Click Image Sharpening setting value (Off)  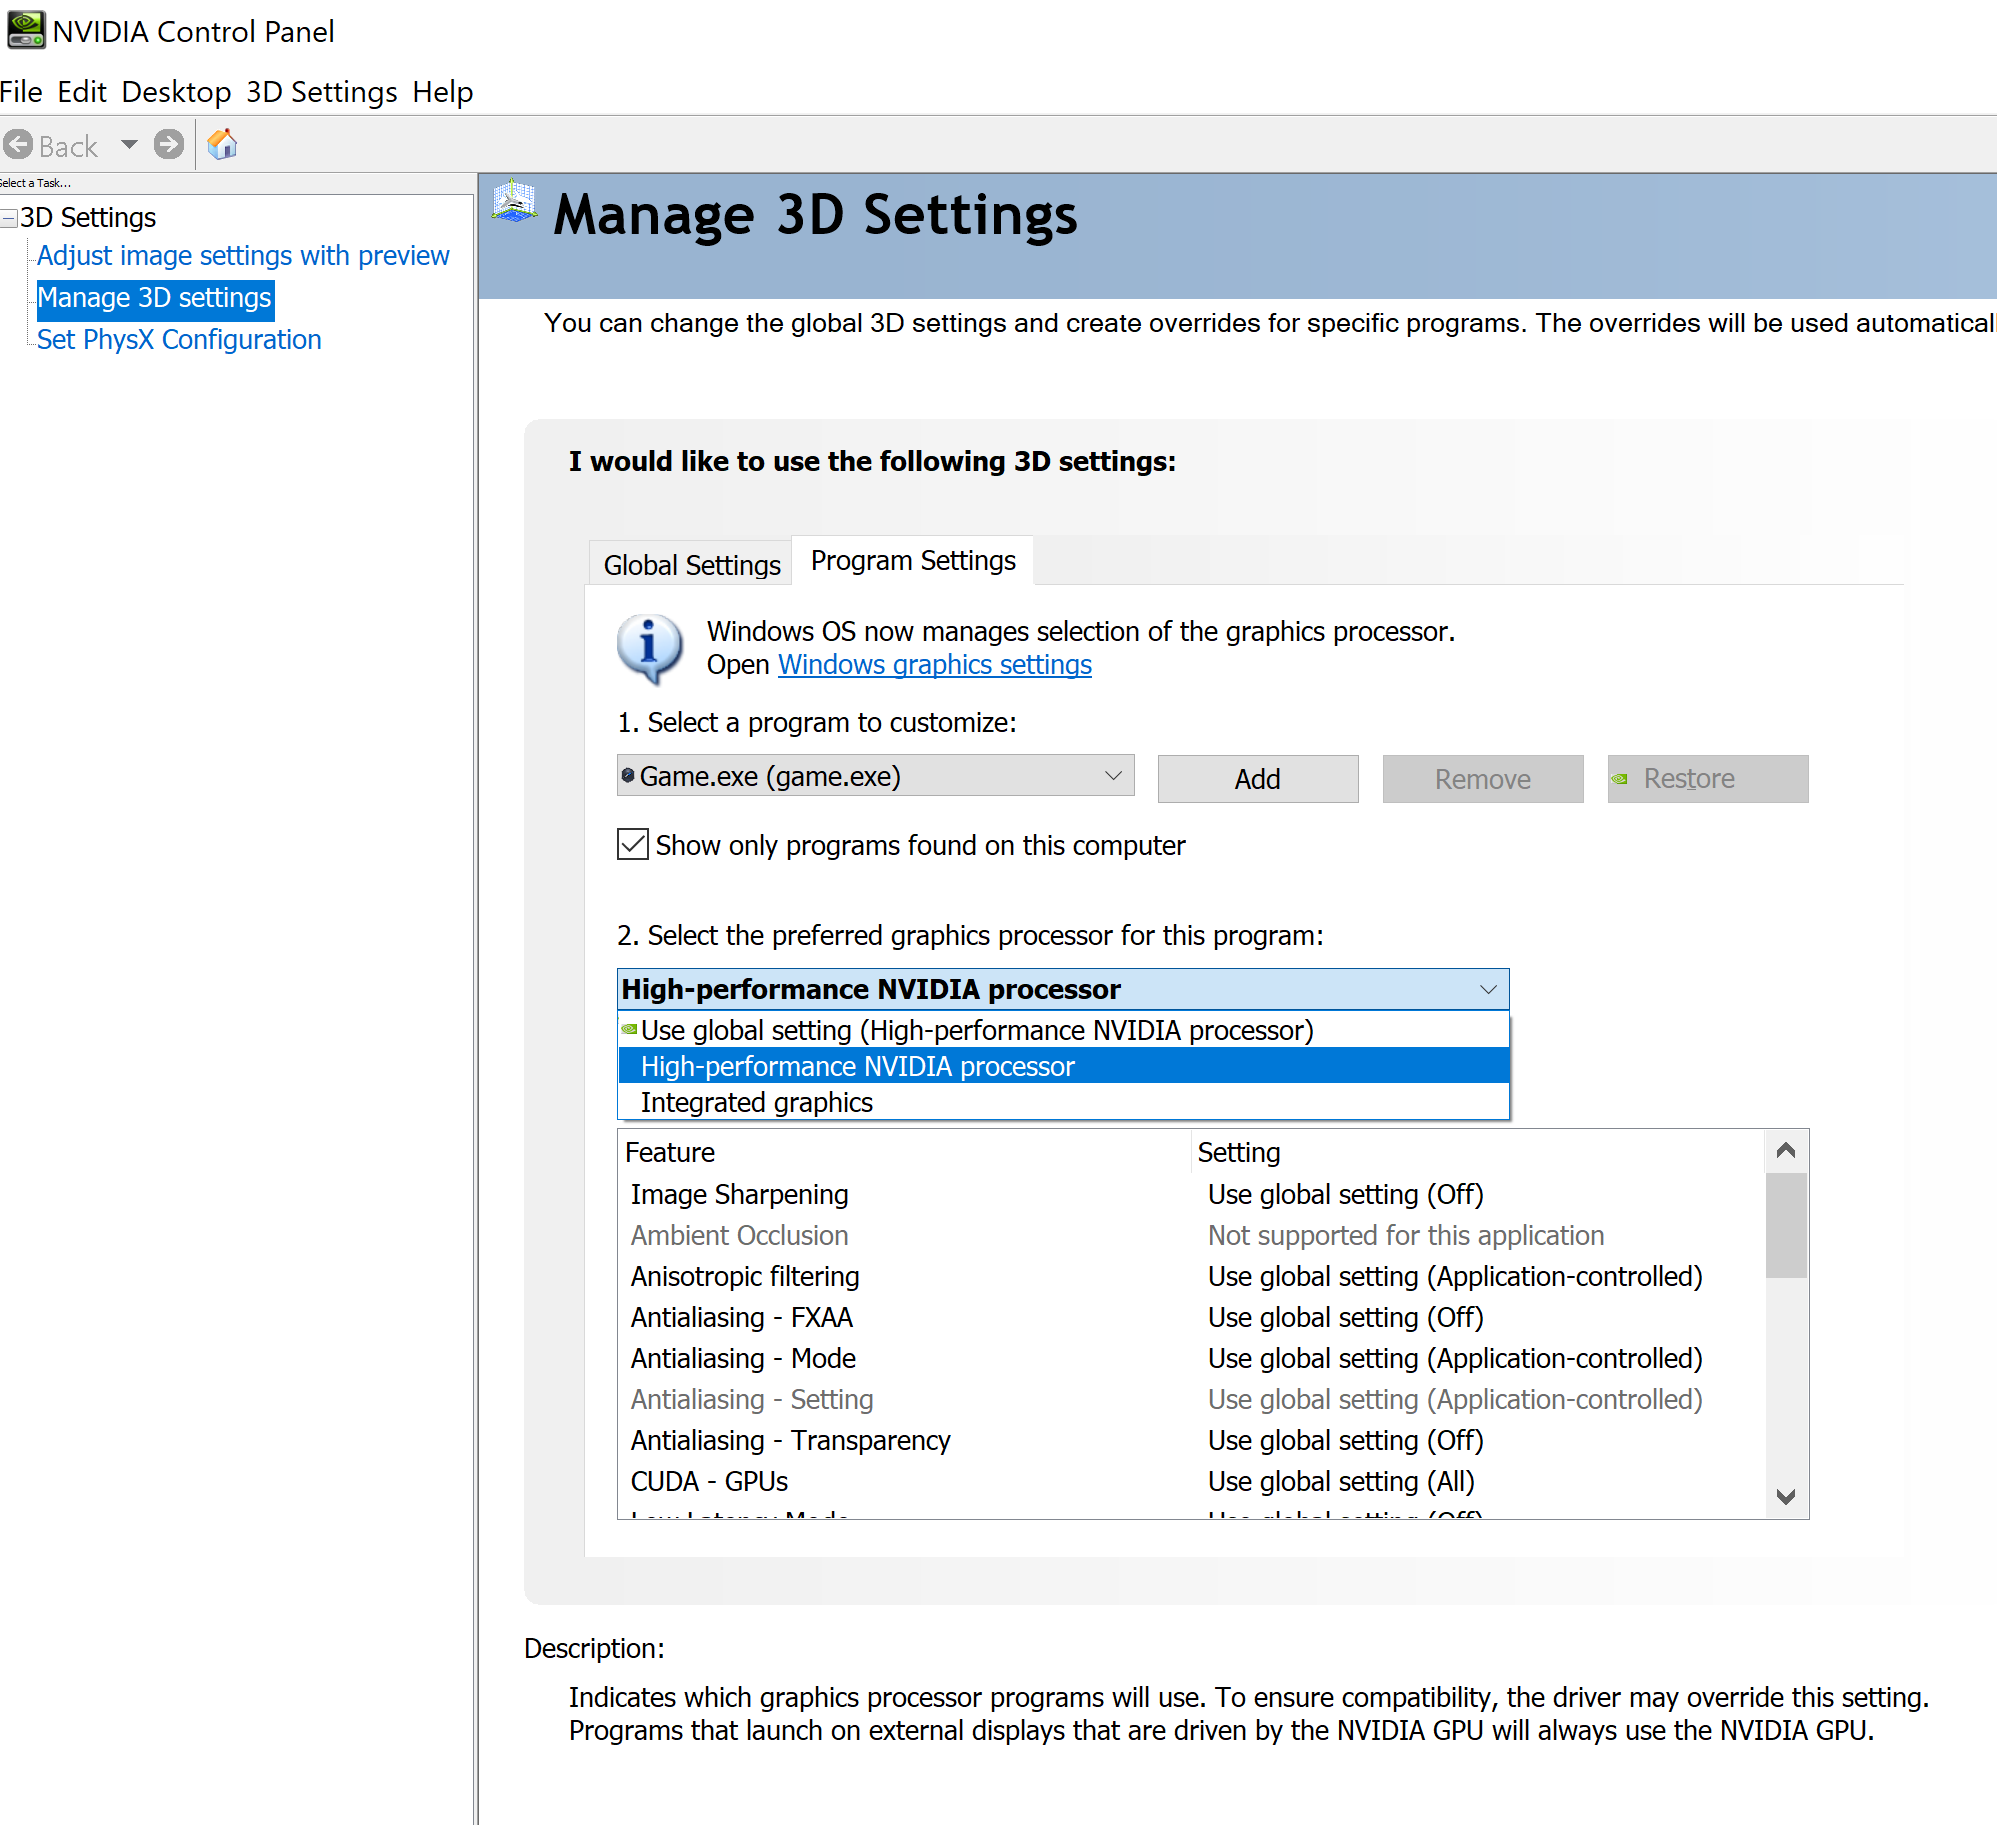(x=1346, y=1195)
